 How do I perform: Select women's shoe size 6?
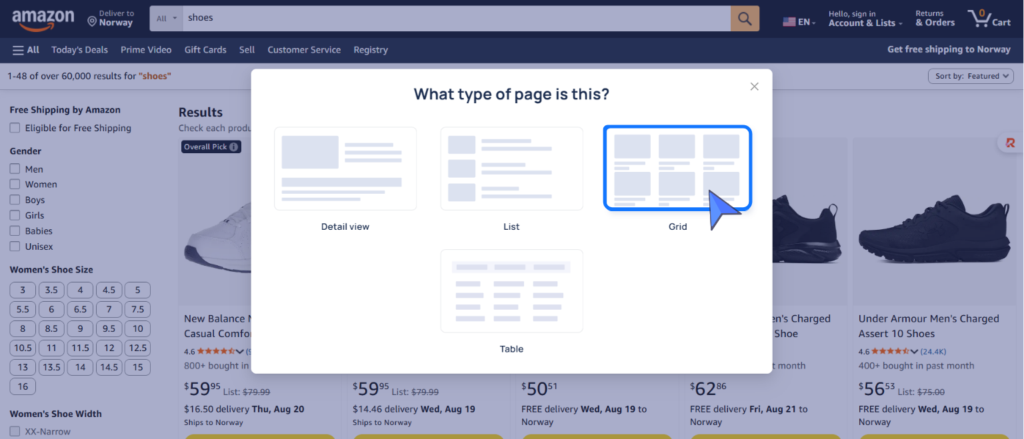tap(52, 310)
